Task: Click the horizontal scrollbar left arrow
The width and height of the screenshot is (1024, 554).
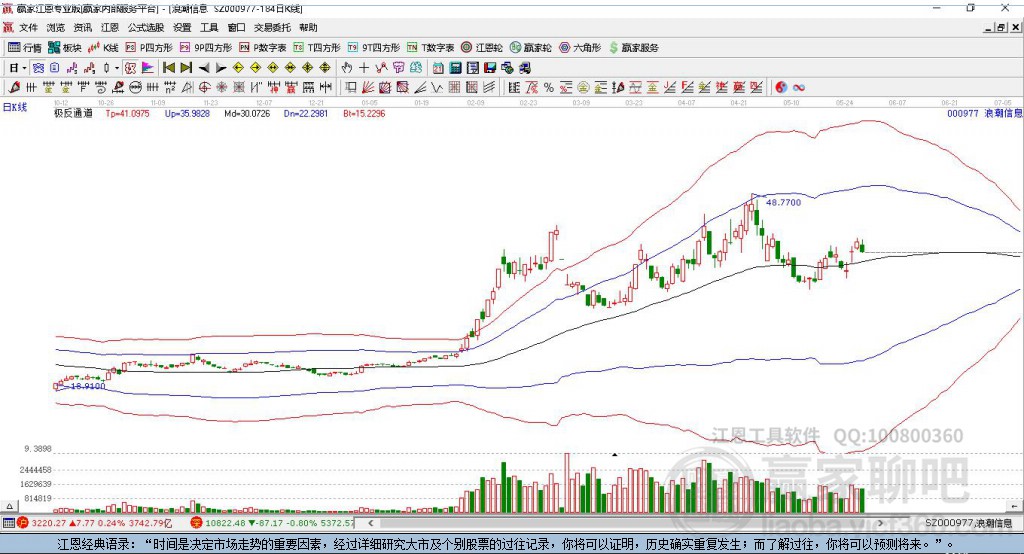Action: pyautogui.click(x=370, y=523)
